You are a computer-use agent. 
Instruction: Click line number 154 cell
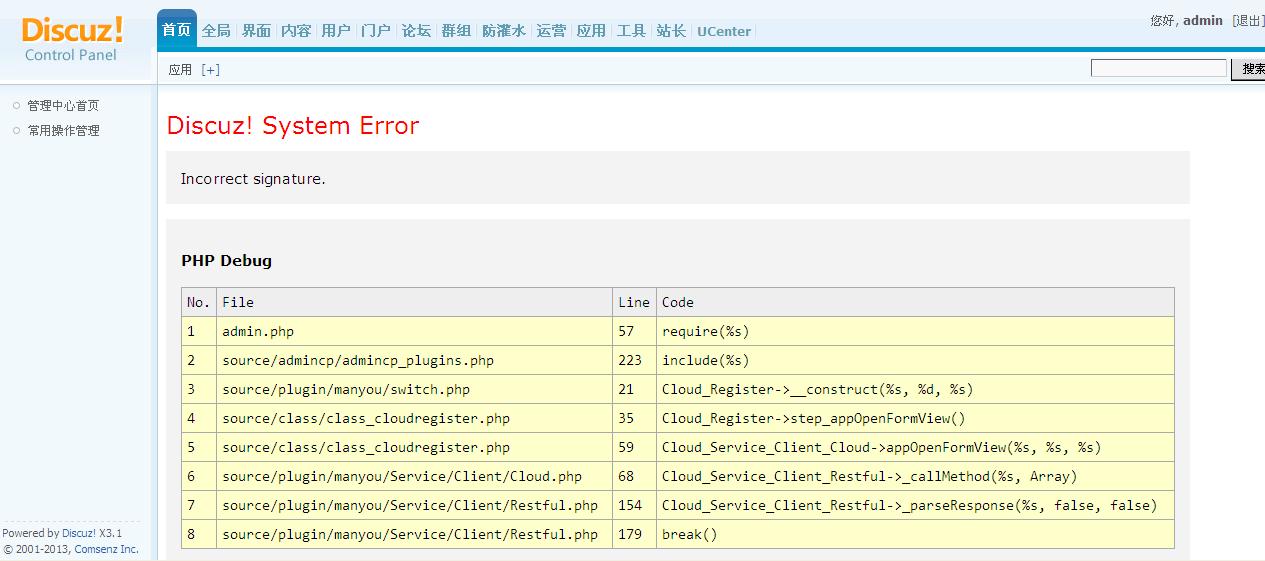(634, 505)
